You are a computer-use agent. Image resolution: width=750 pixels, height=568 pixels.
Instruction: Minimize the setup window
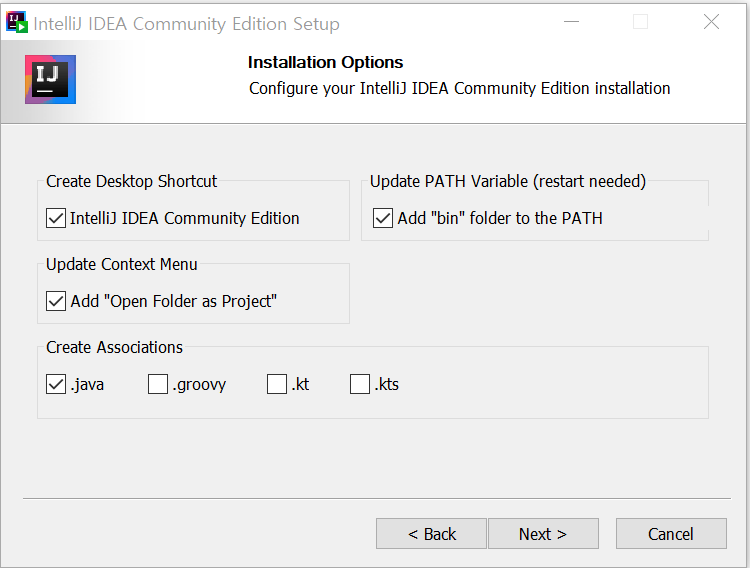tap(571, 23)
